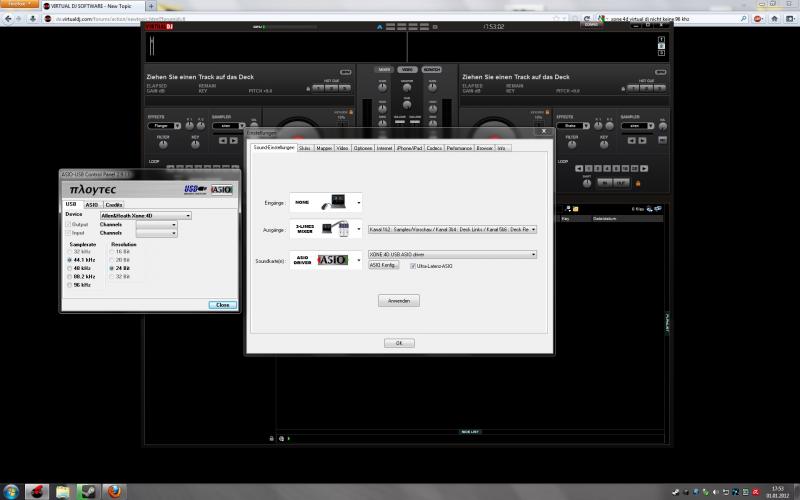Select 48 kHz samplerate
The width and height of the screenshot is (800, 500).
79,268
